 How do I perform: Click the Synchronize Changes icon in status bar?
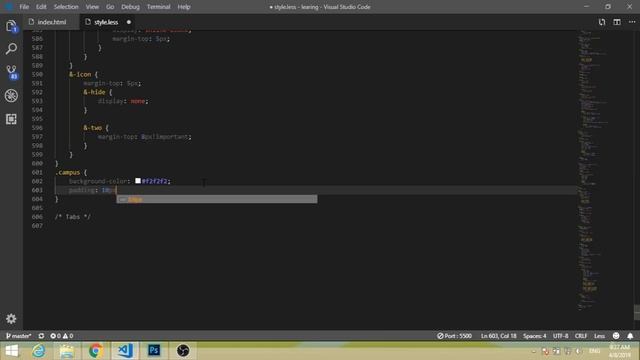point(41,336)
